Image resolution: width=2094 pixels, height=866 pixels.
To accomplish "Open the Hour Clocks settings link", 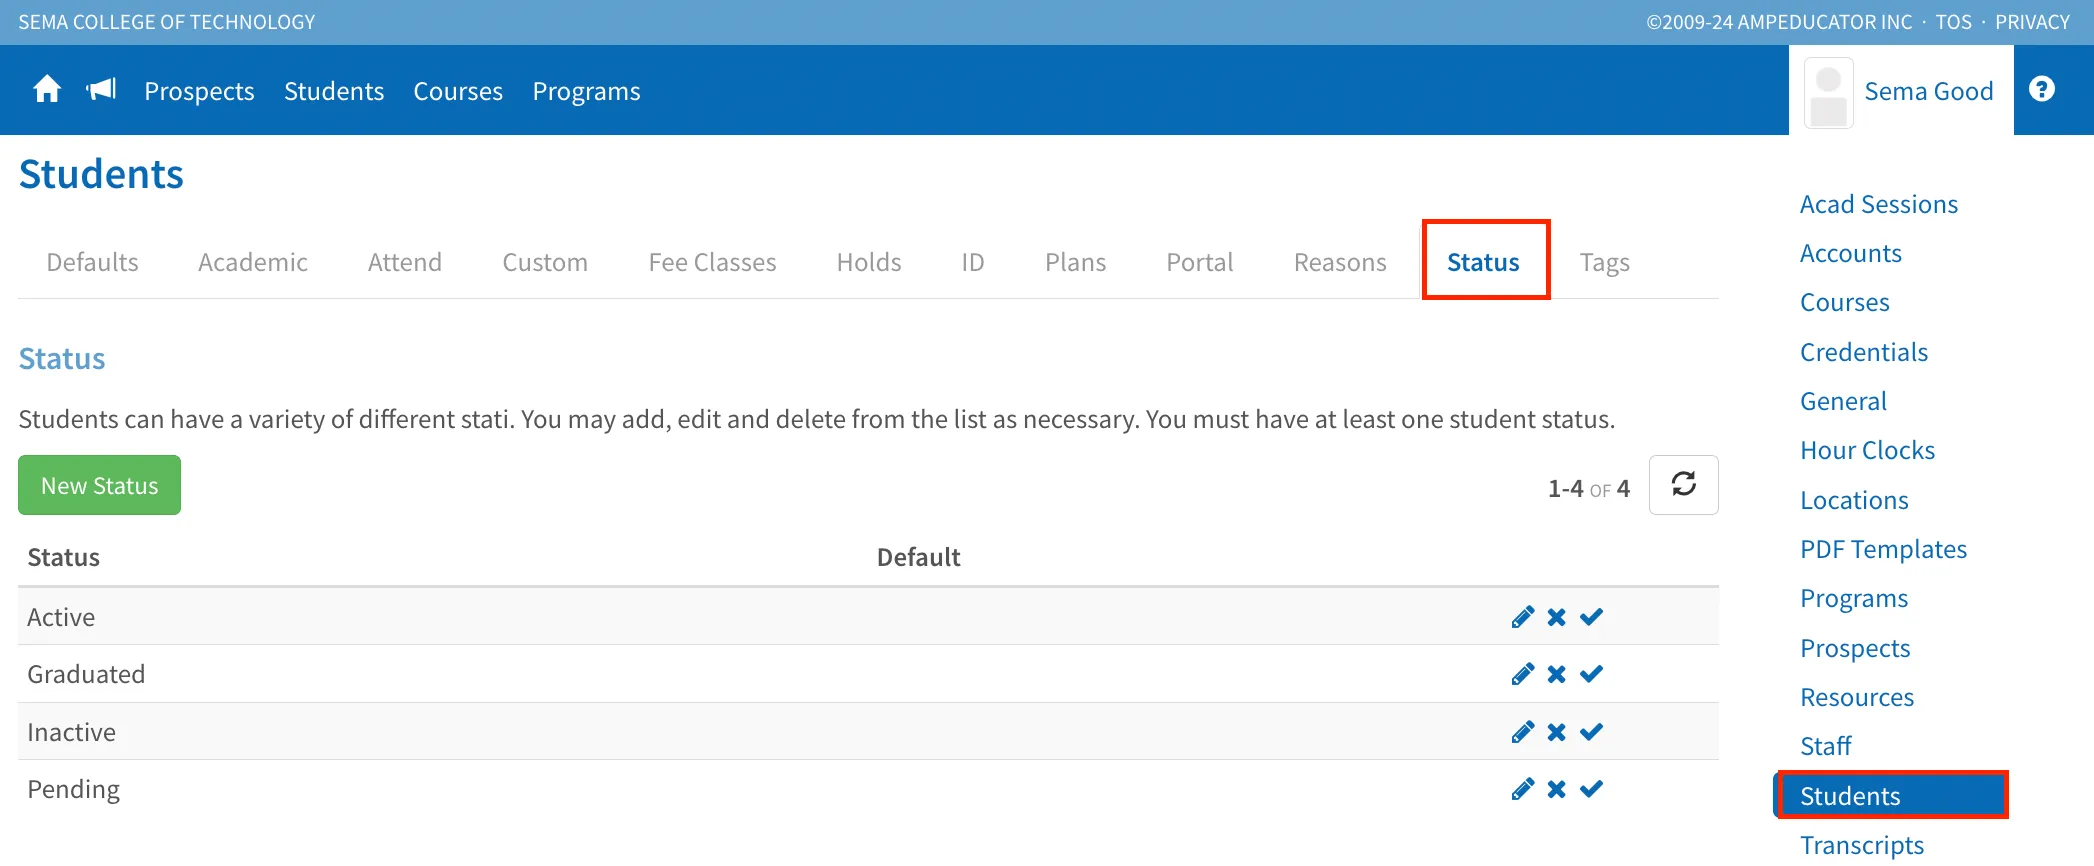I will (1867, 450).
